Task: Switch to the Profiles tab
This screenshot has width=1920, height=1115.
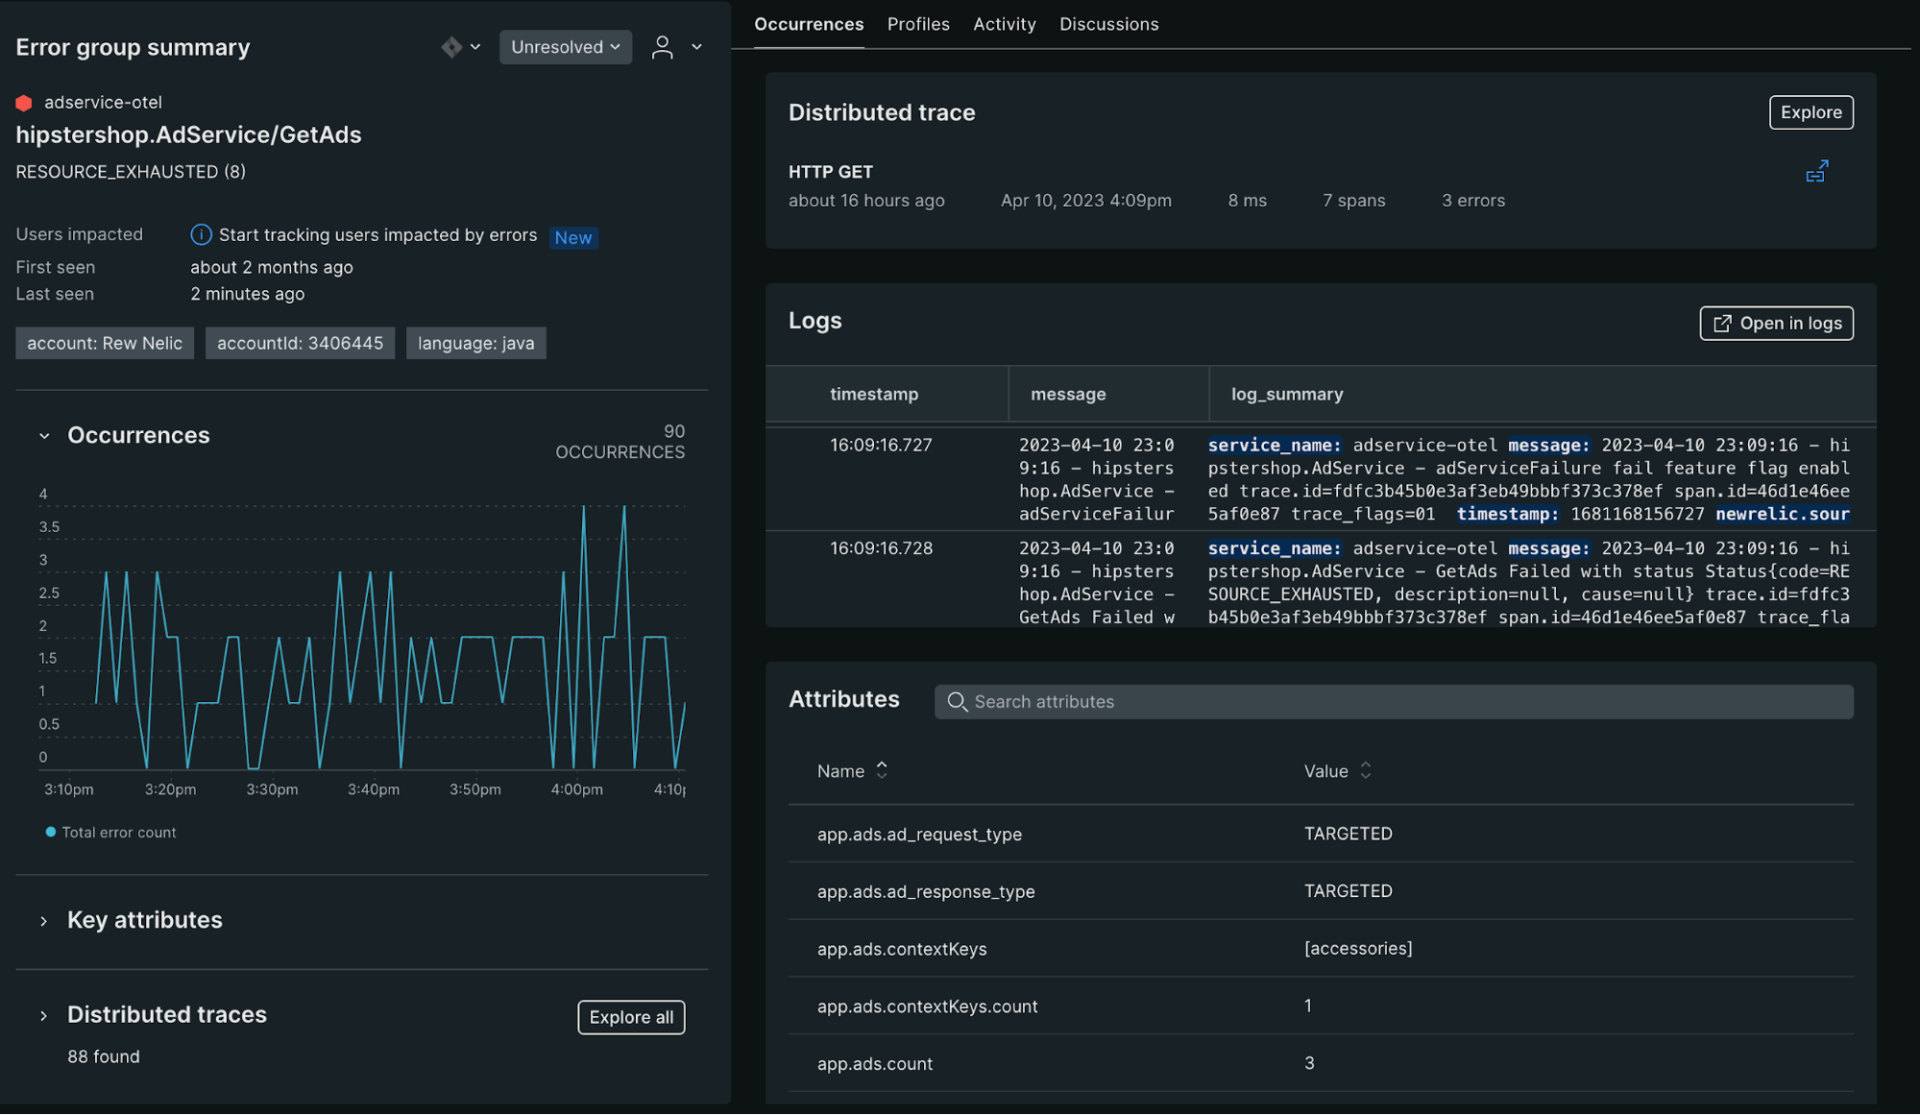Action: (x=917, y=24)
